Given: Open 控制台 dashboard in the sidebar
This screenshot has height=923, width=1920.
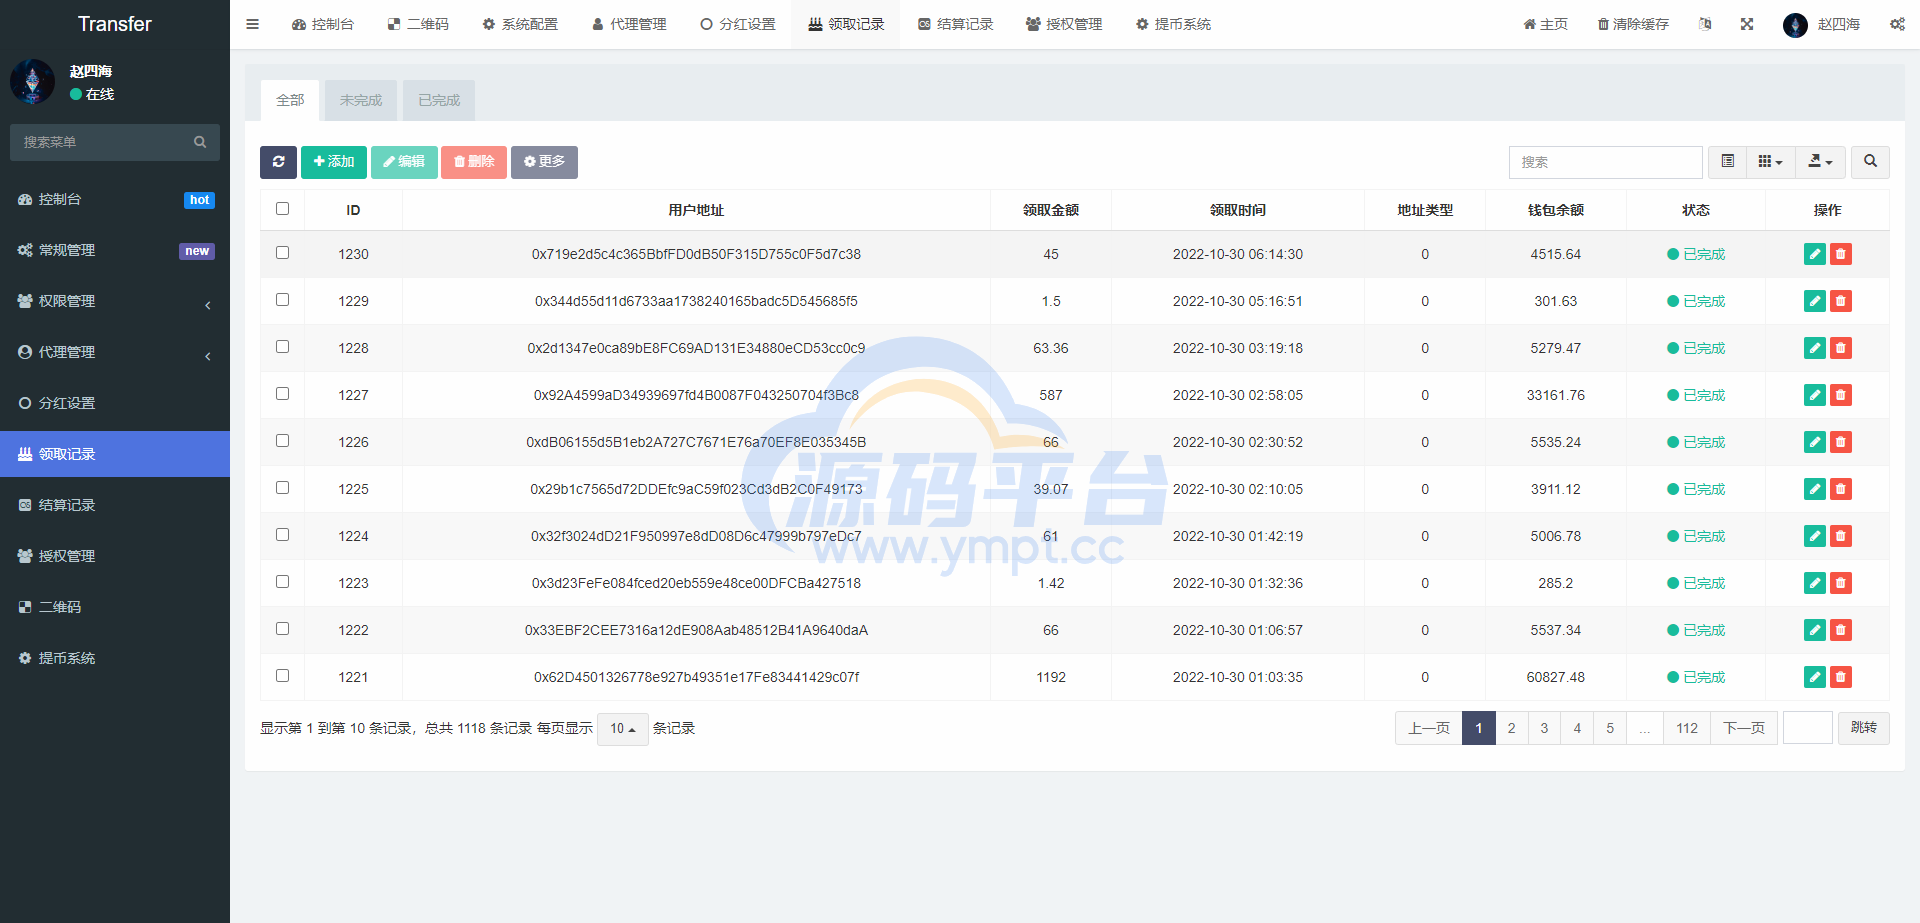Looking at the screenshot, I should (x=115, y=199).
